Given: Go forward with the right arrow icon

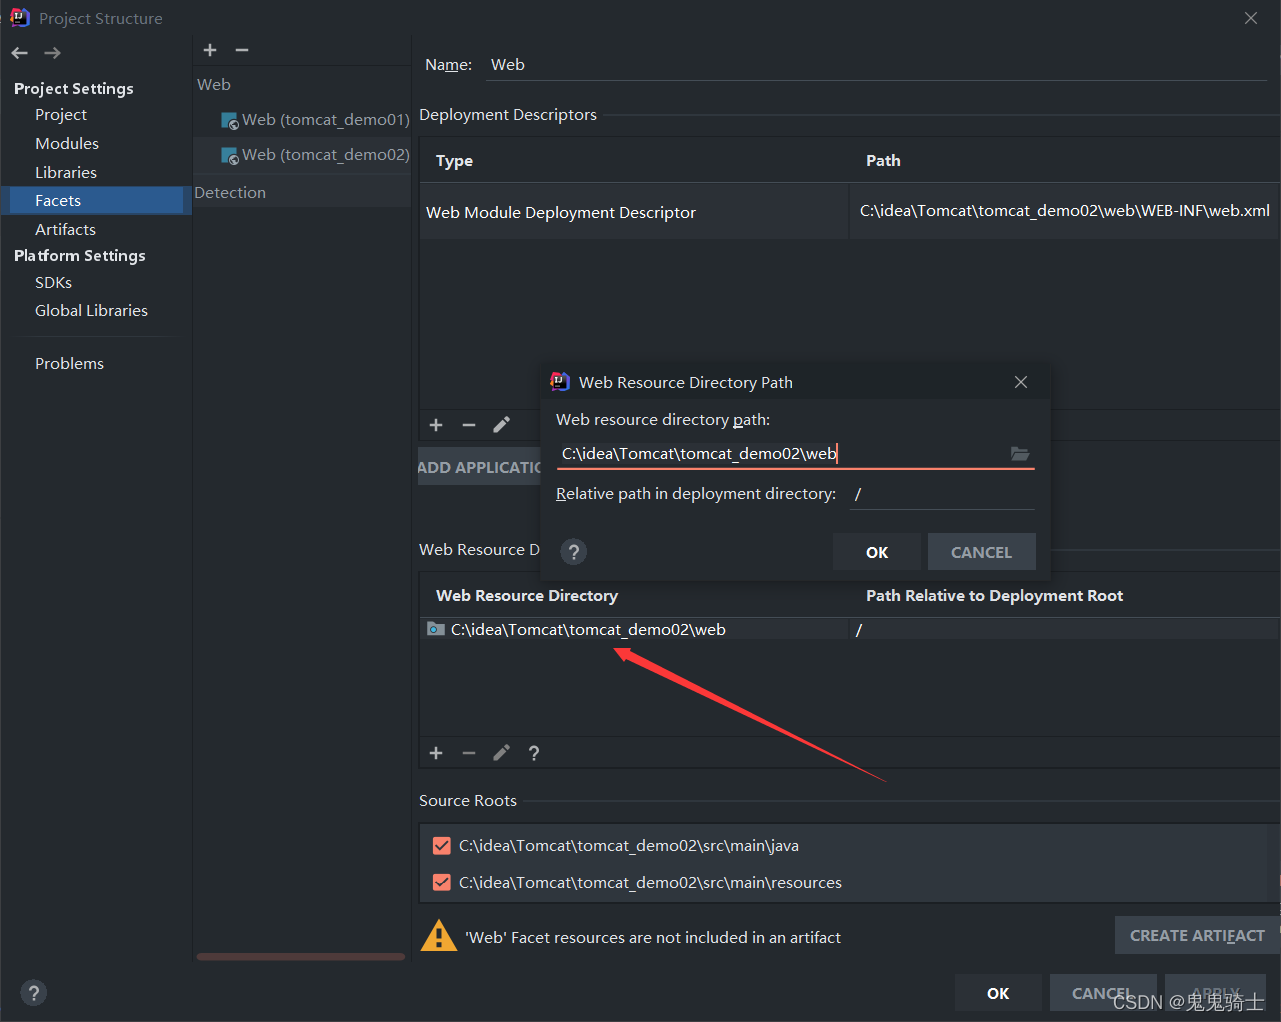Looking at the screenshot, I should coord(53,53).
